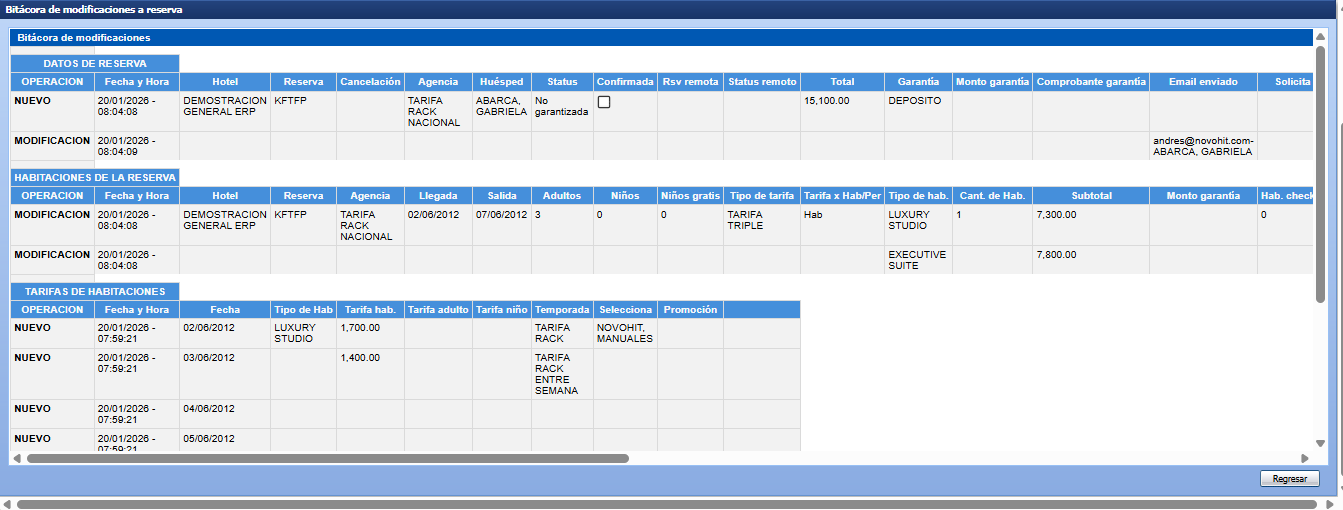Click the Email enviado column header

1202,82
